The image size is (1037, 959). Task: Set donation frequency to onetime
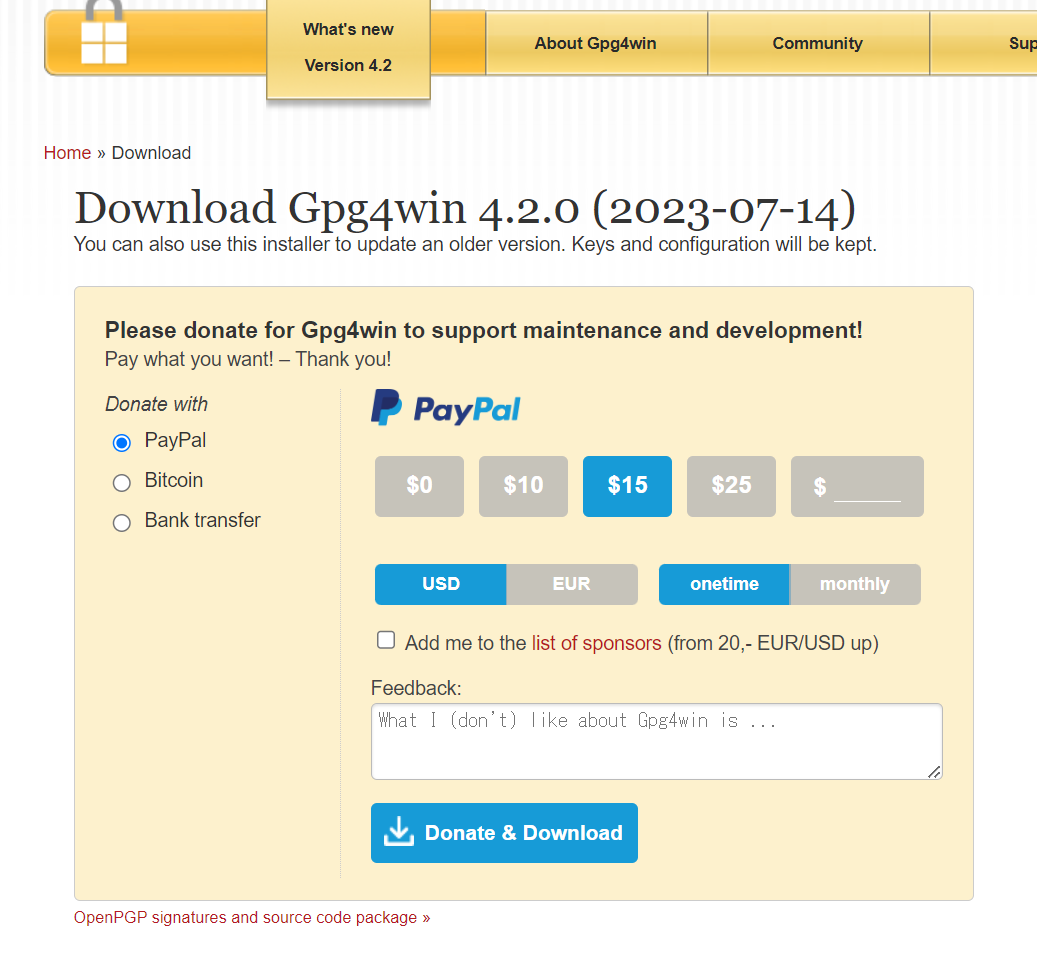tap(724, 584)
